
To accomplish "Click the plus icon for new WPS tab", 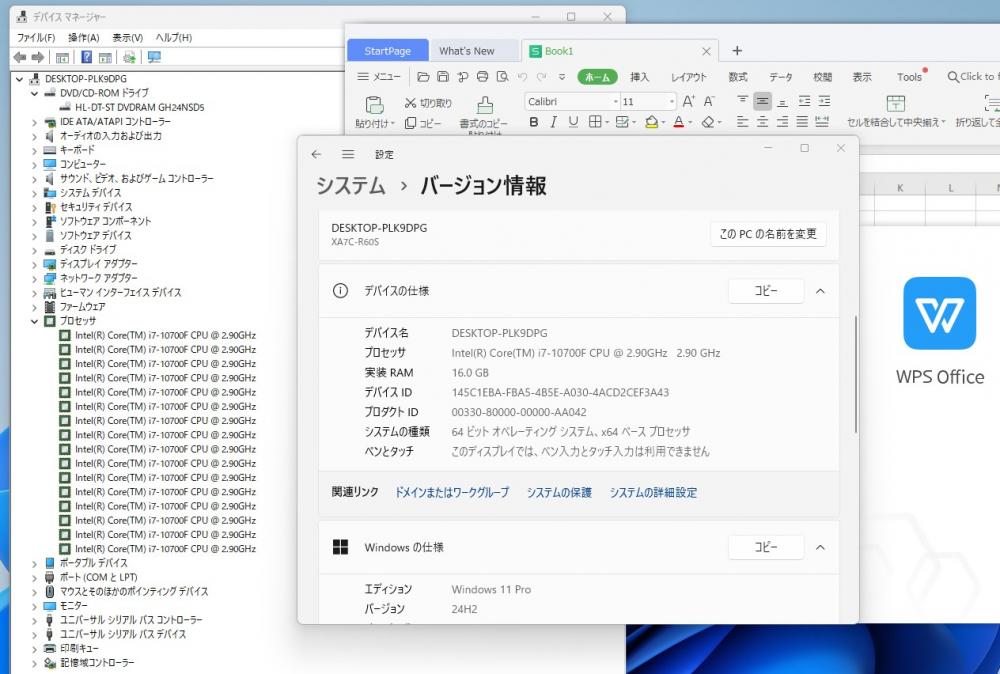I will click(737, 50).
